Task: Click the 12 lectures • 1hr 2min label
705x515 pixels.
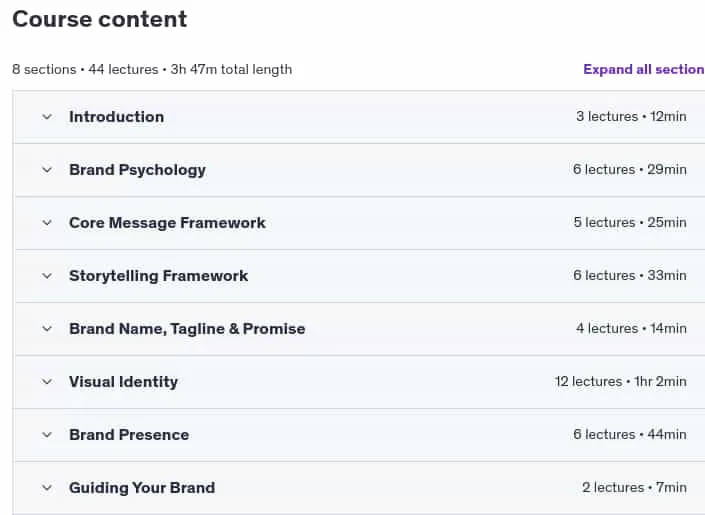Action: tap(620, 381)
